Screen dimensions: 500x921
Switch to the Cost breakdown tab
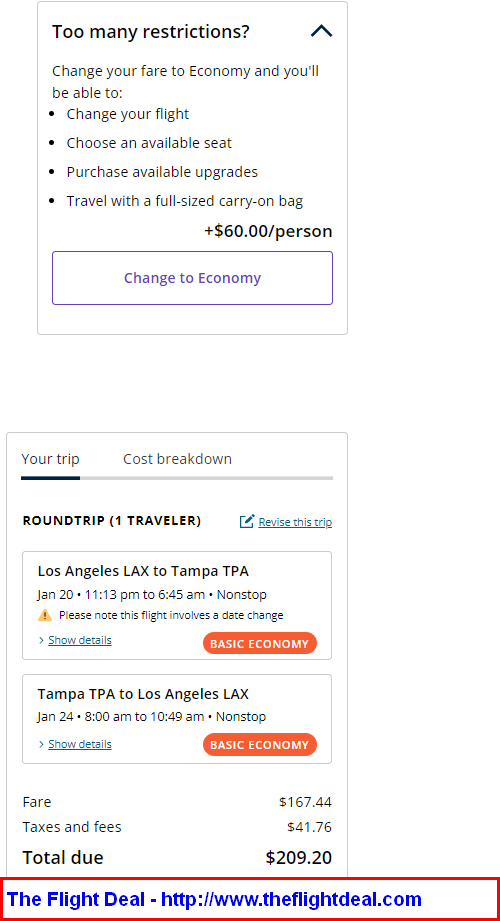click(x=177, y=459)
